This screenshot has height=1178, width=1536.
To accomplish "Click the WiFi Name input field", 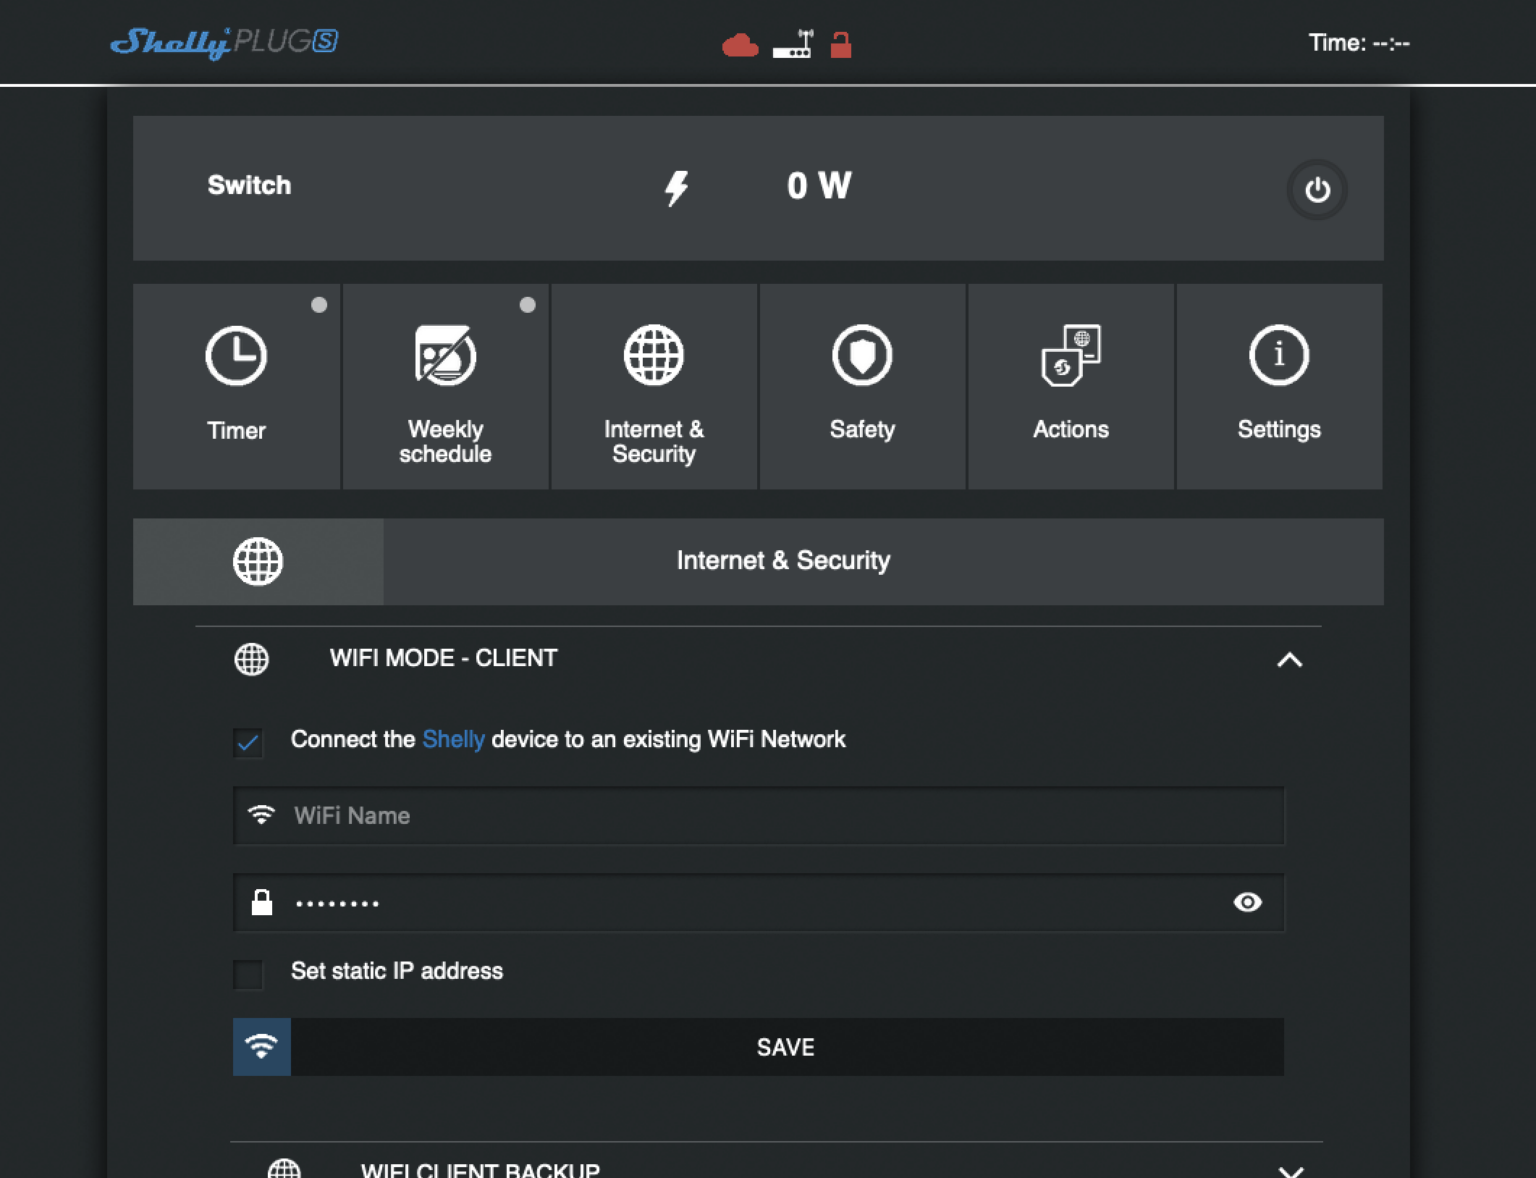I will click(758, 815).
